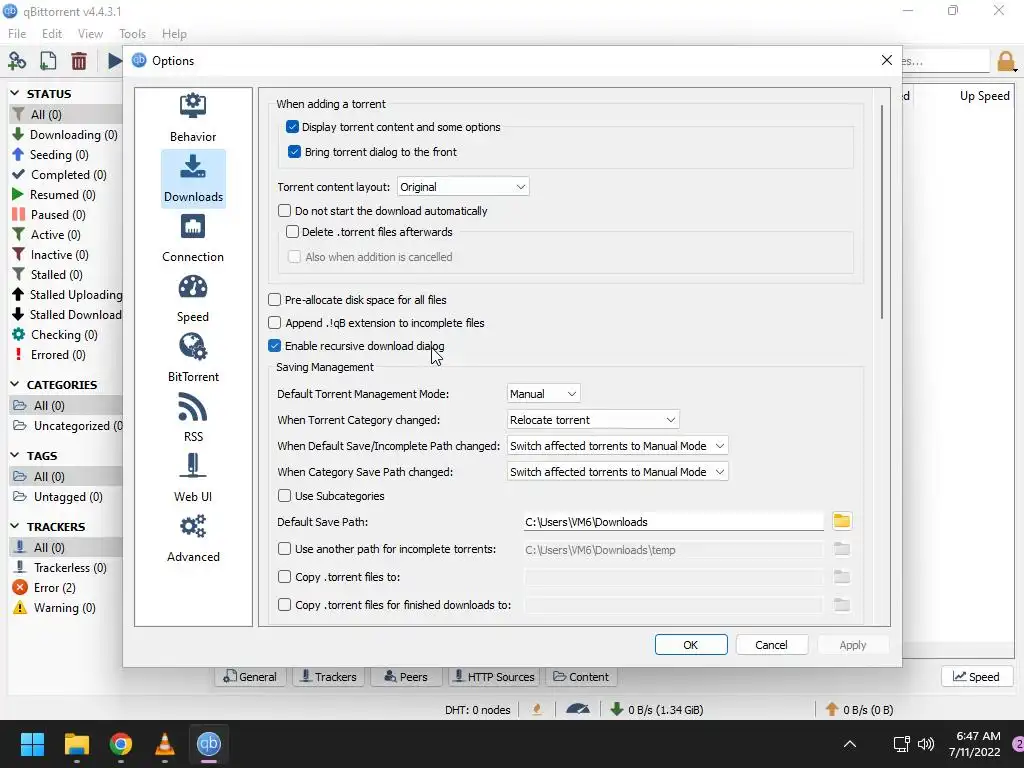The width and height of the screenshot is (1024, 768).
Task: Click the orange upload speed arrow in status bar
Action: (x=831, y=709)
